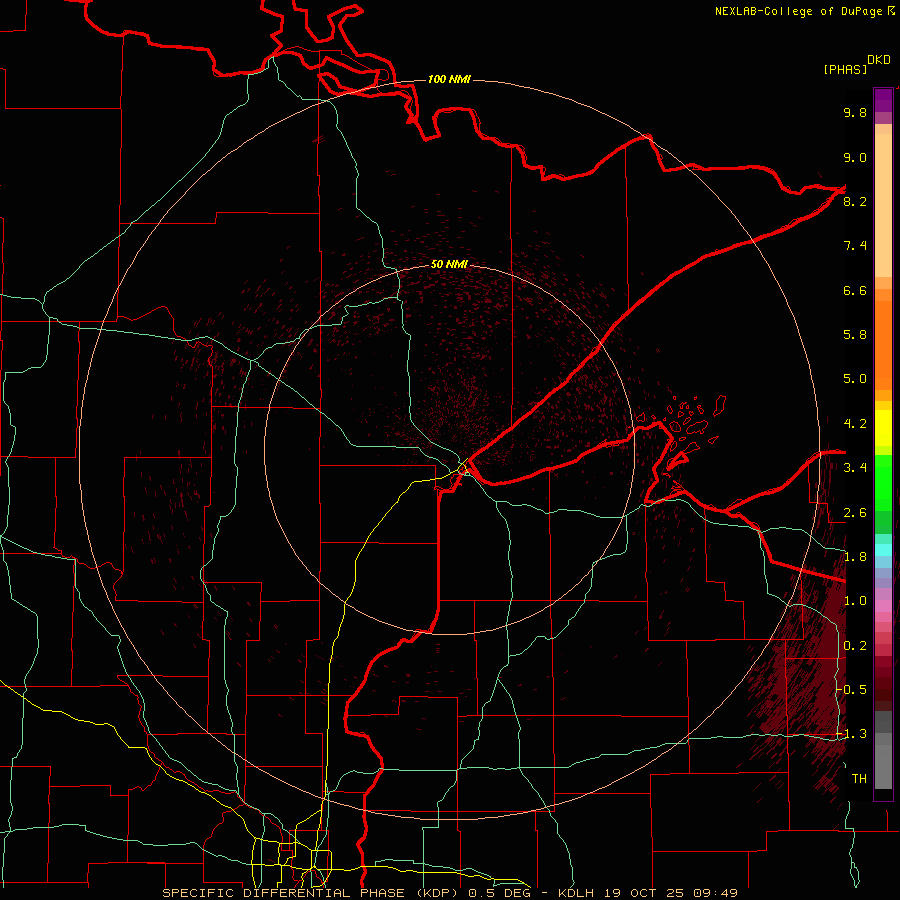Screen dimensions: 900x900
Task: Click the [PHAS] units label
Action: pos(845,70)
